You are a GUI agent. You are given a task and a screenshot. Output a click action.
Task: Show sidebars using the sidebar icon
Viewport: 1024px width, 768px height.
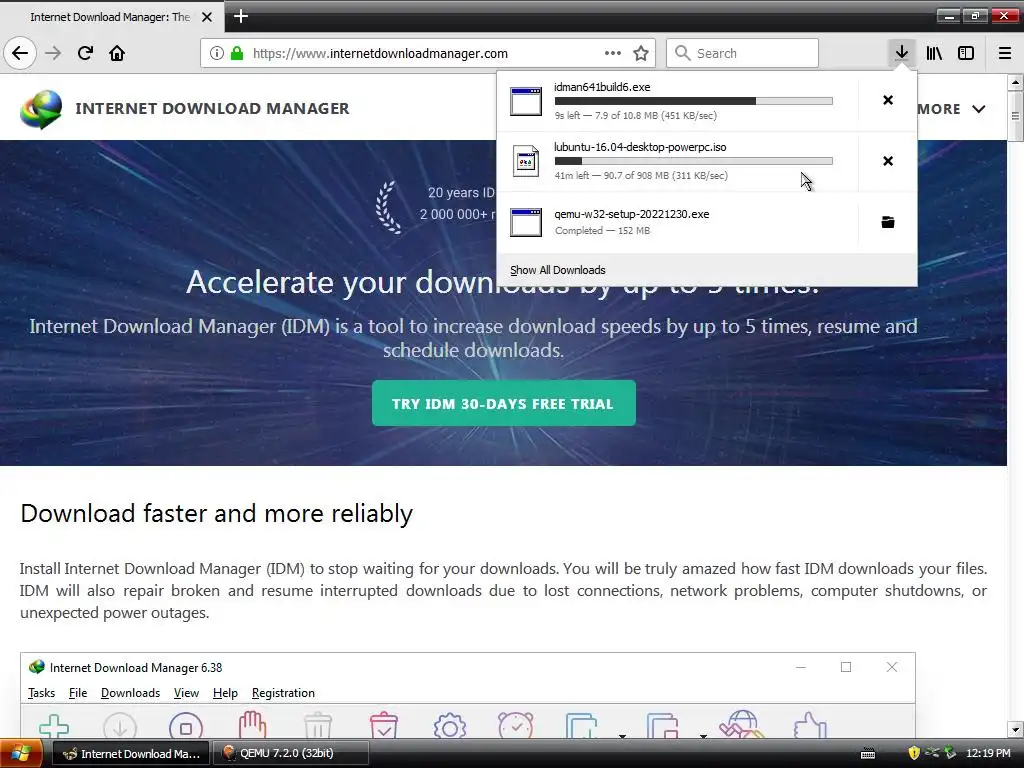[x=966, y=53]
